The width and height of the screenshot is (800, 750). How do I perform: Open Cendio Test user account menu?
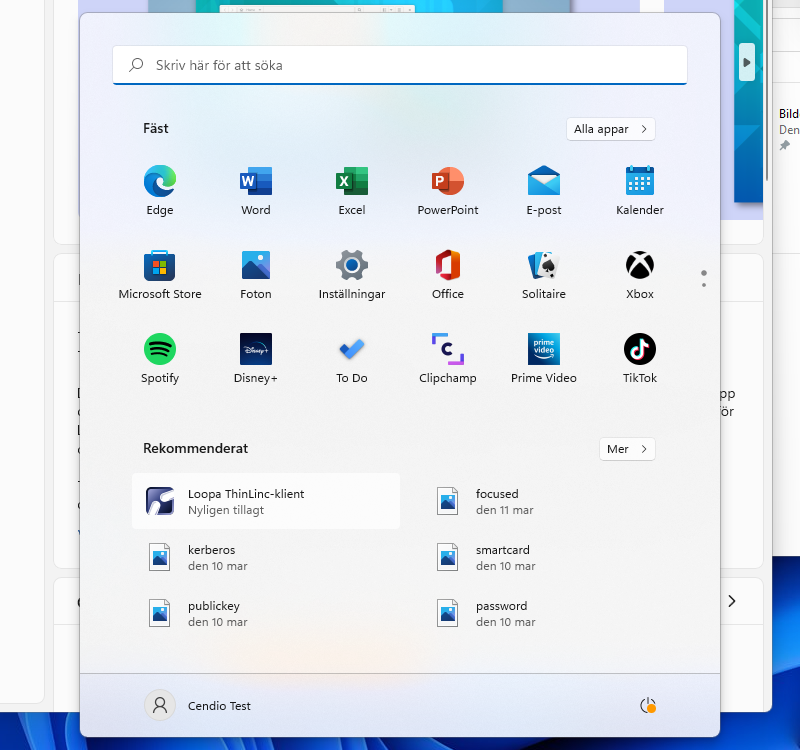(x=198, y=706)
